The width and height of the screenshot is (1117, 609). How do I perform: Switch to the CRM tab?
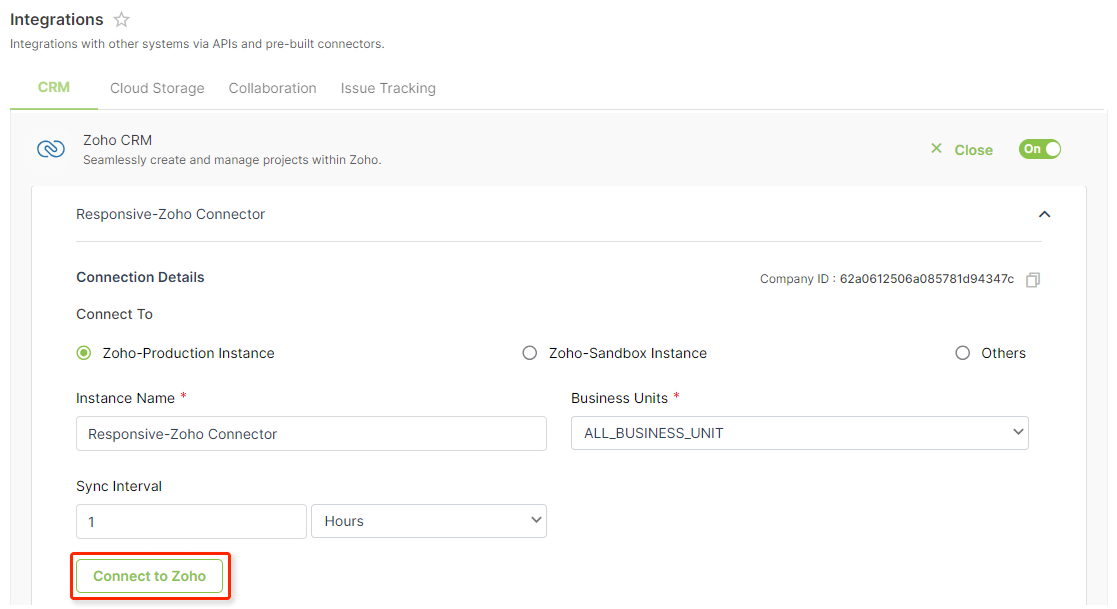pyautogui.click(x=54, y=88)
